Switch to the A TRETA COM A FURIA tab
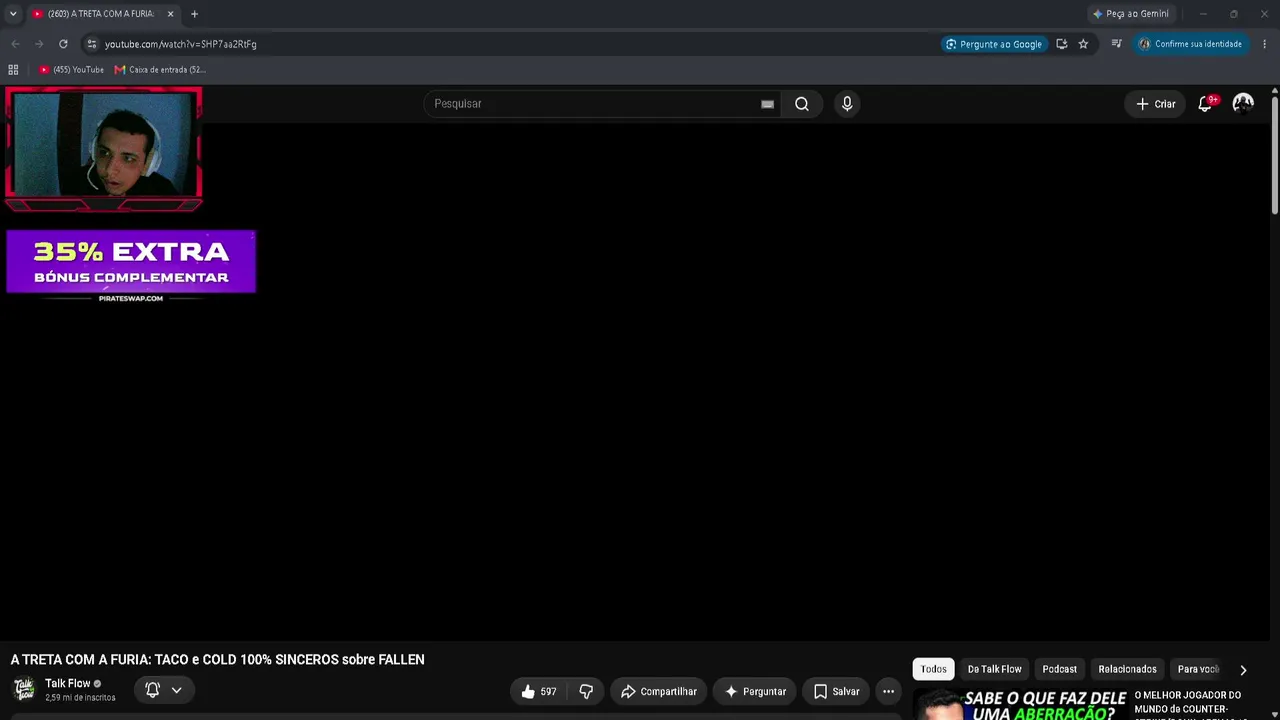 pos(102,14)
